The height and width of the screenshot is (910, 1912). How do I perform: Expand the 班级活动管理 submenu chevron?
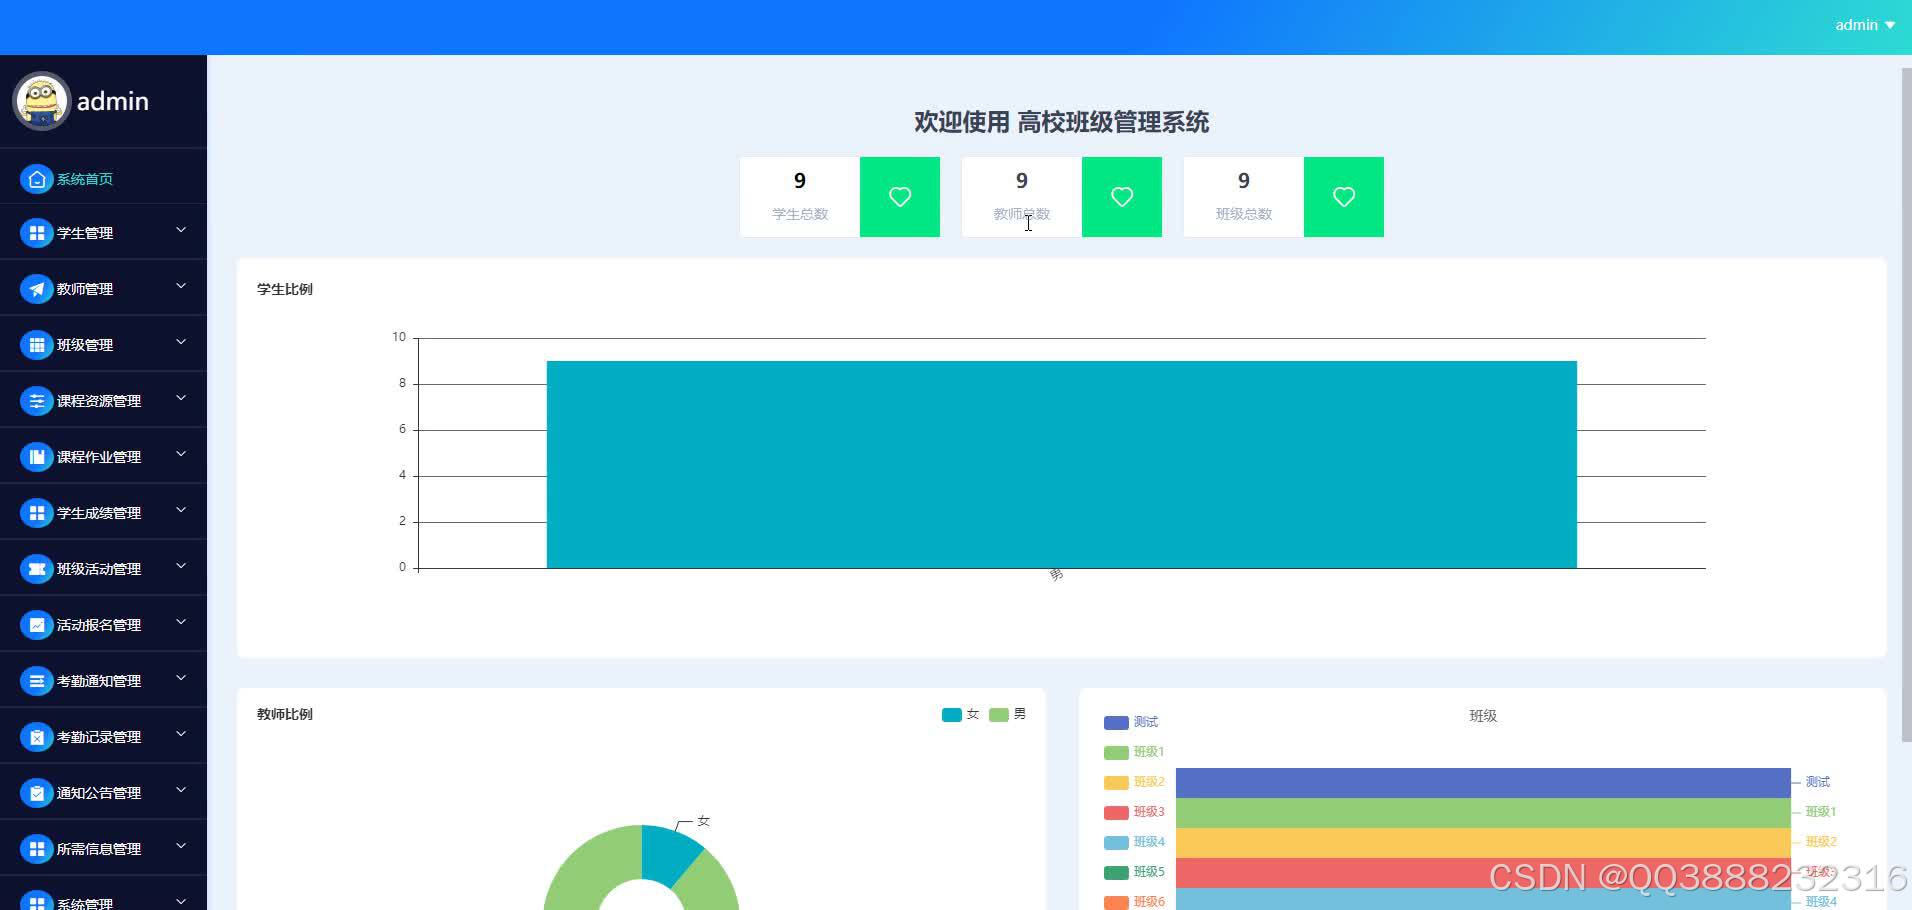point(181,566)
